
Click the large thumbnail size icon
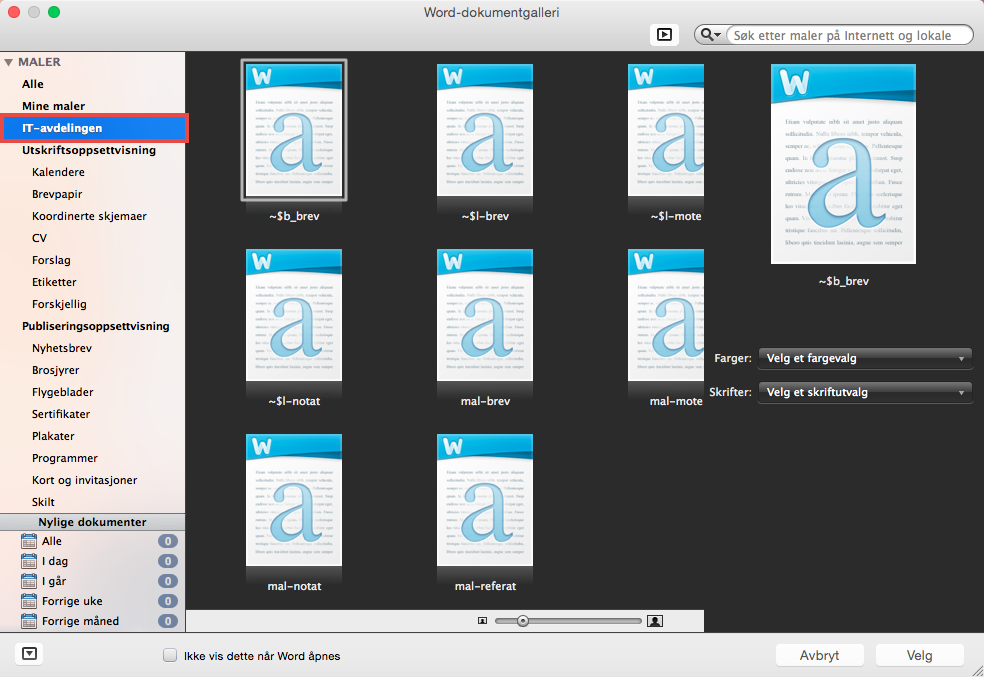(655, 621)
